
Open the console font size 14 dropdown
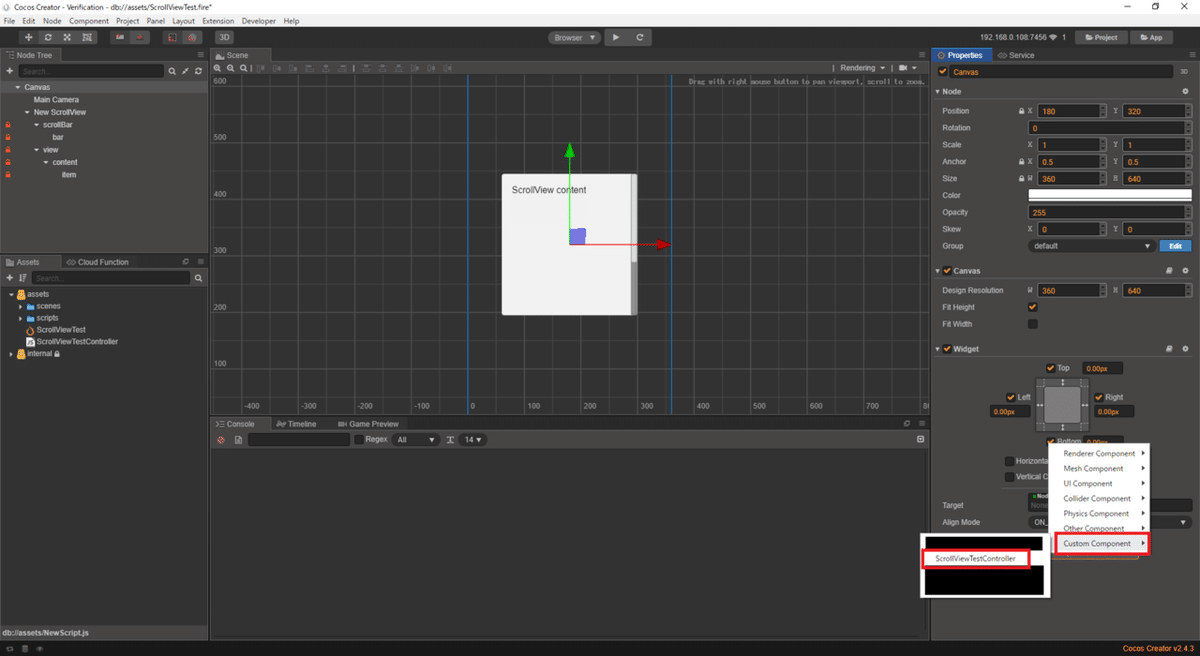coord(473,440)
